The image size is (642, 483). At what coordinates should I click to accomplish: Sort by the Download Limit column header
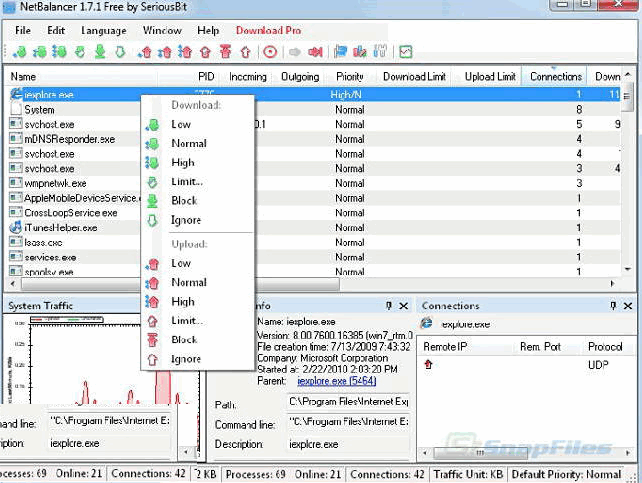click(x=414, y=77)
